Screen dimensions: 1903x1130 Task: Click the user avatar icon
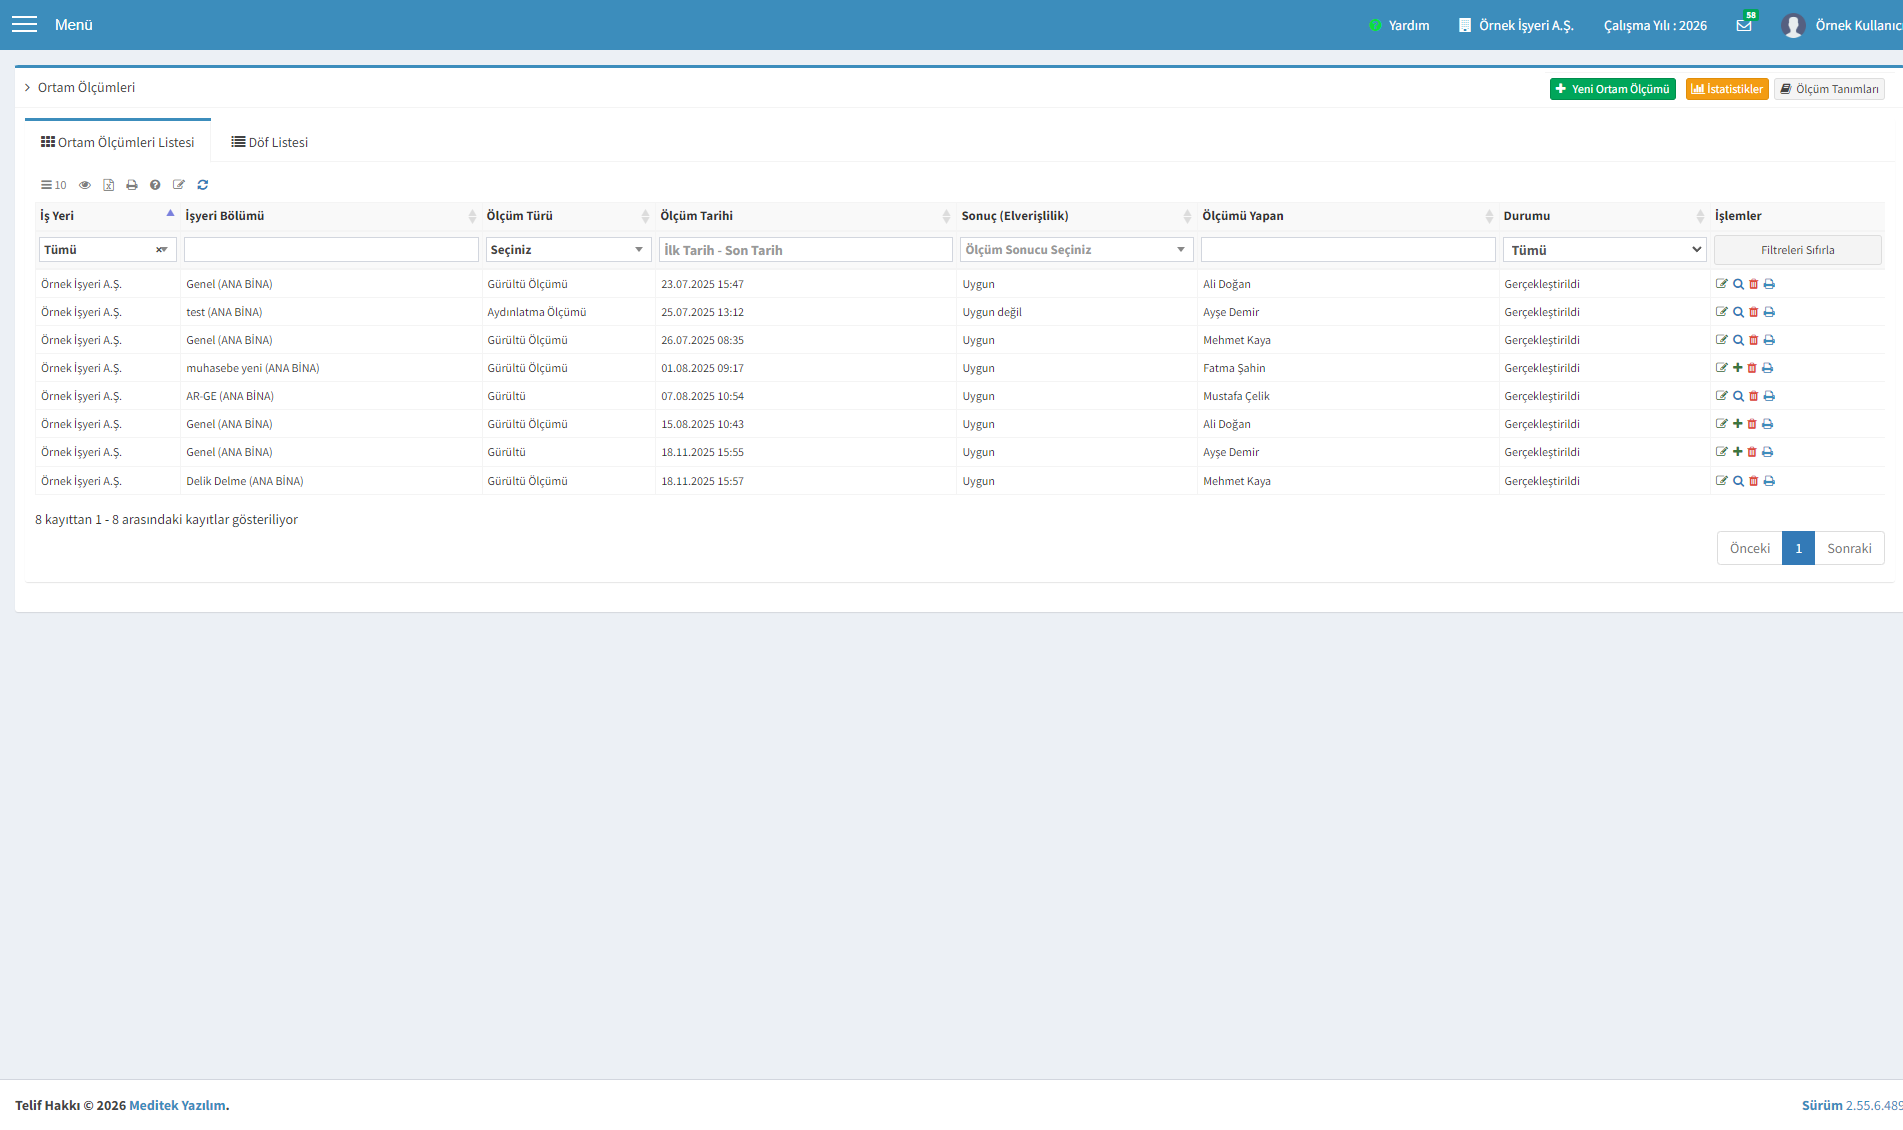(1793, 25)
